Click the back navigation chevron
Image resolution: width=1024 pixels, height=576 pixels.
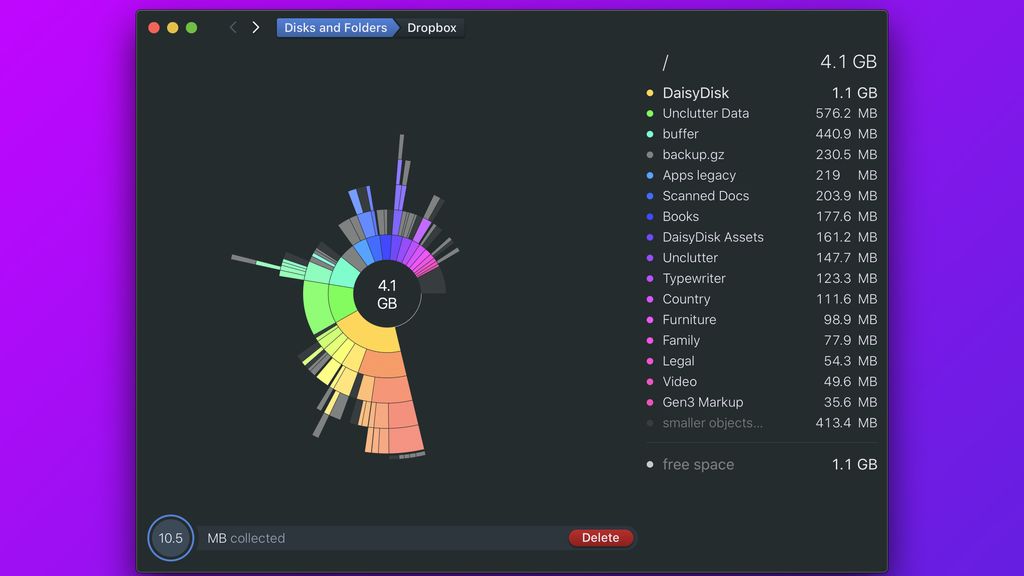(232, 27)
